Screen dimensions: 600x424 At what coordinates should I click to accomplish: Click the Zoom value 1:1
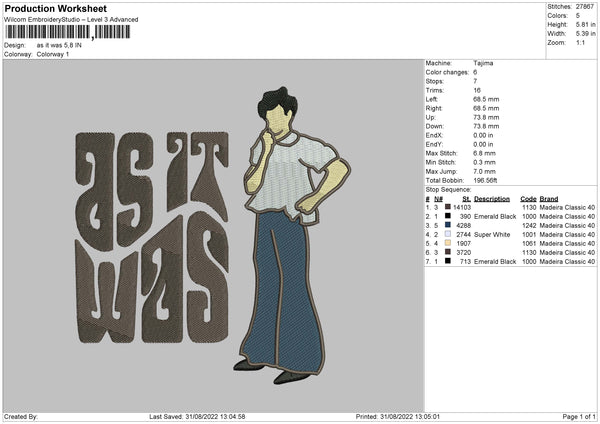[x=580, y=42]
